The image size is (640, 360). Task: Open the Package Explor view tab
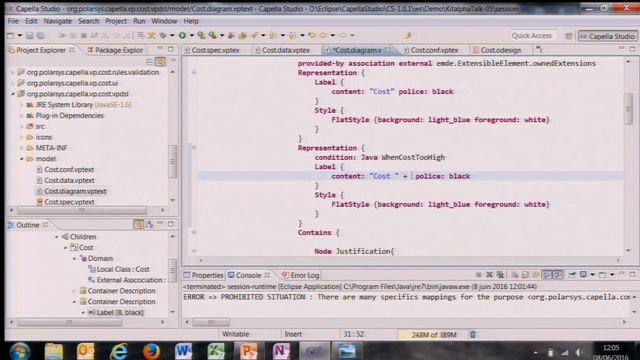coord(115,50)
